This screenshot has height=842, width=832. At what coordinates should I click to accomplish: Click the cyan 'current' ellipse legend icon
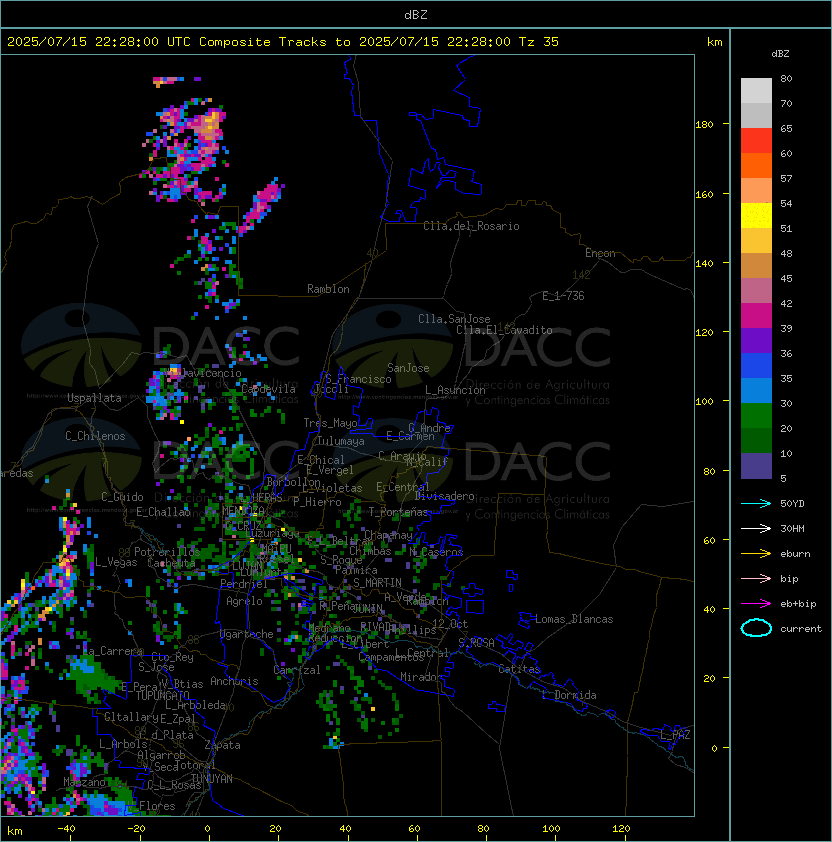756,628
